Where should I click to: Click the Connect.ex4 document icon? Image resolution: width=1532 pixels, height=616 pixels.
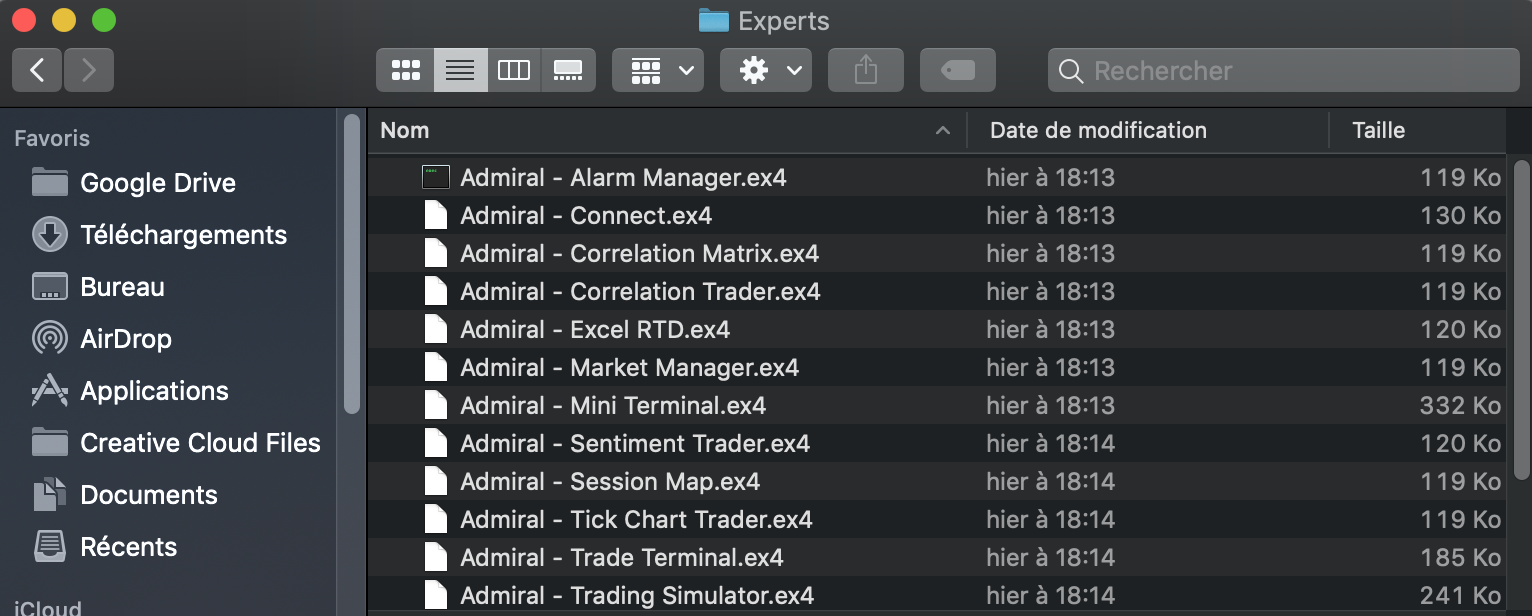436,216
